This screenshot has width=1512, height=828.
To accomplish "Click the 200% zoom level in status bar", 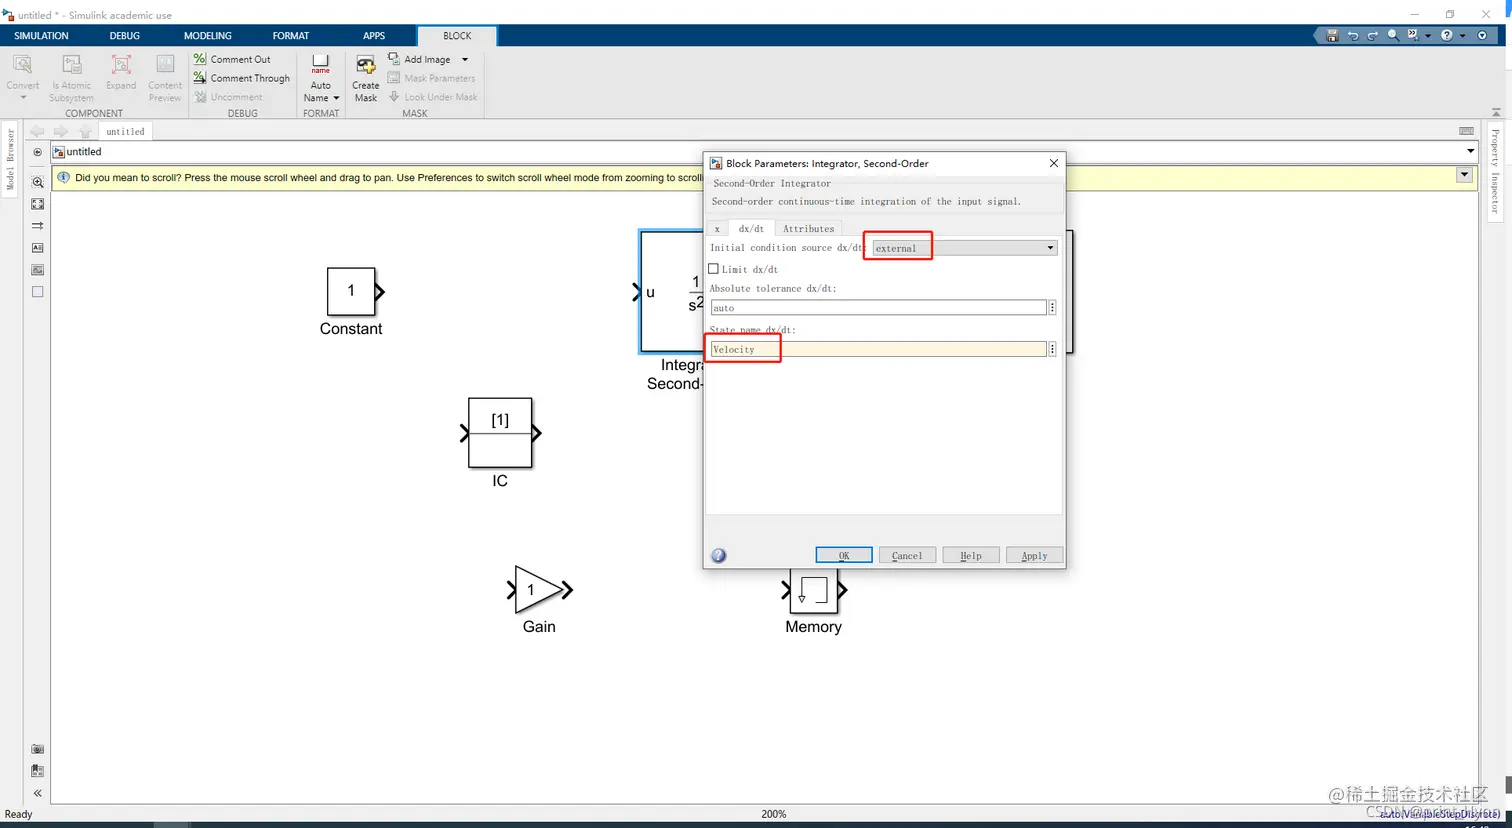I will 774,814.
